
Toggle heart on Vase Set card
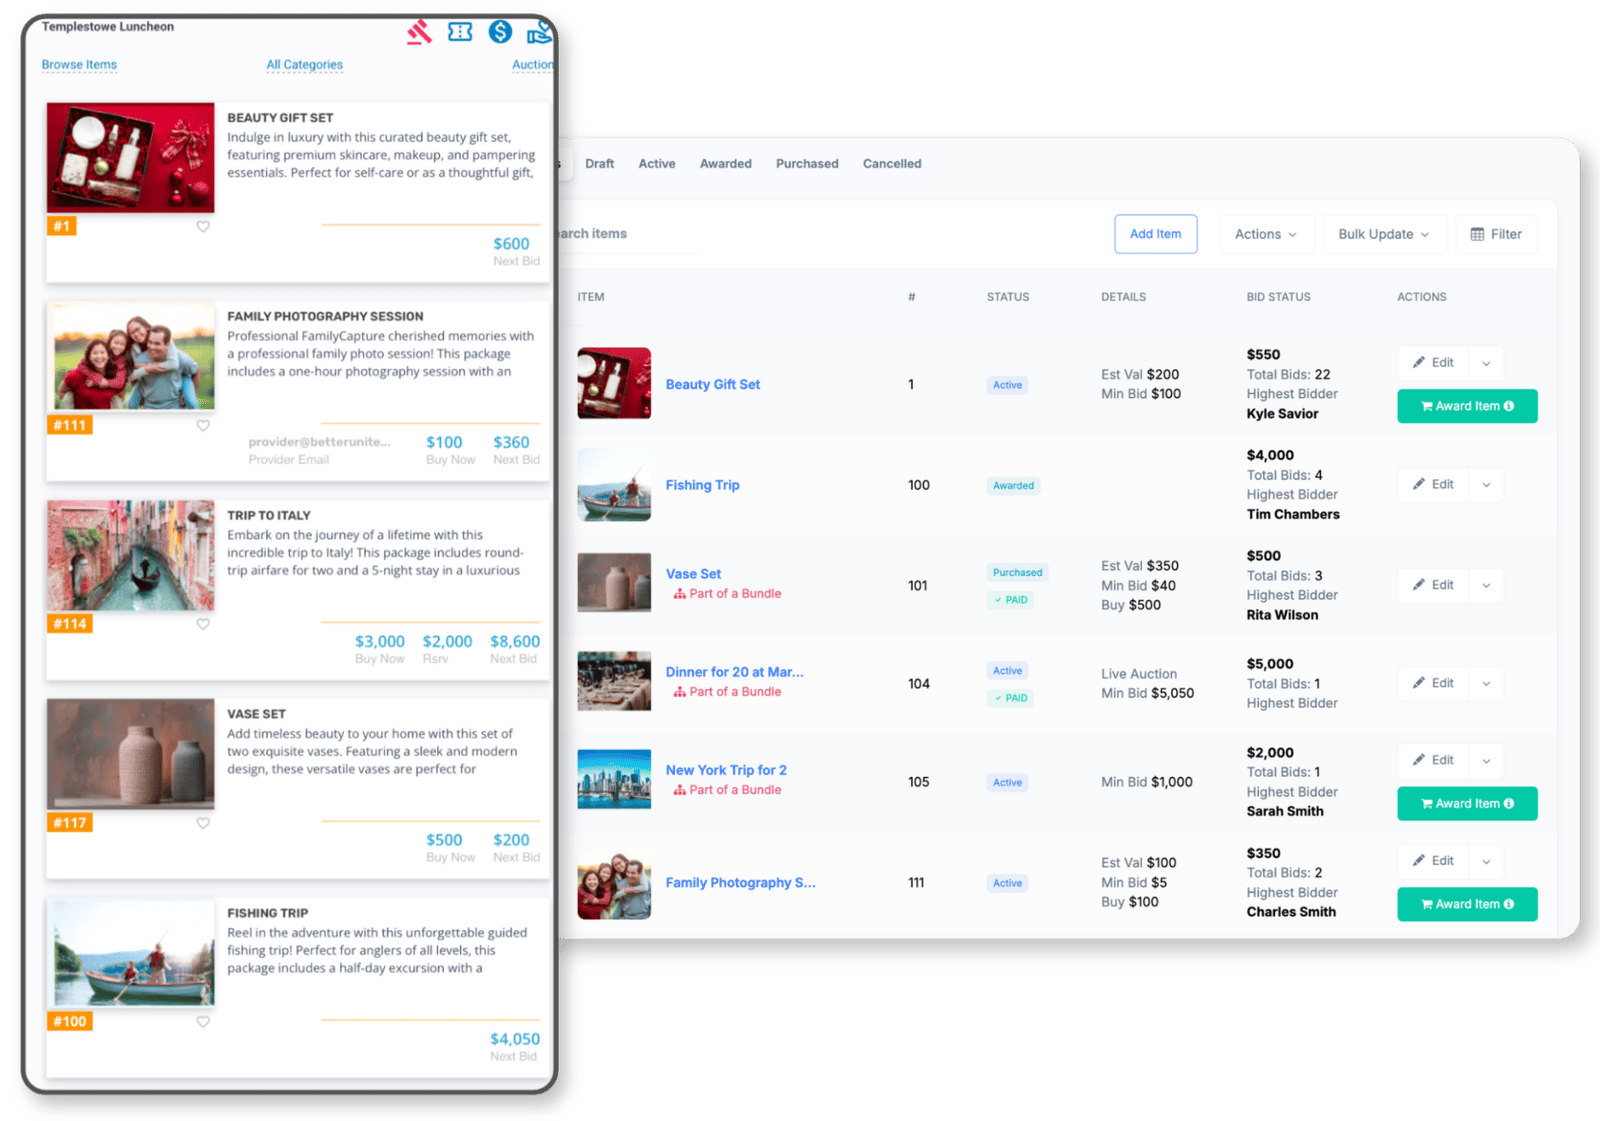coord(203,823)
